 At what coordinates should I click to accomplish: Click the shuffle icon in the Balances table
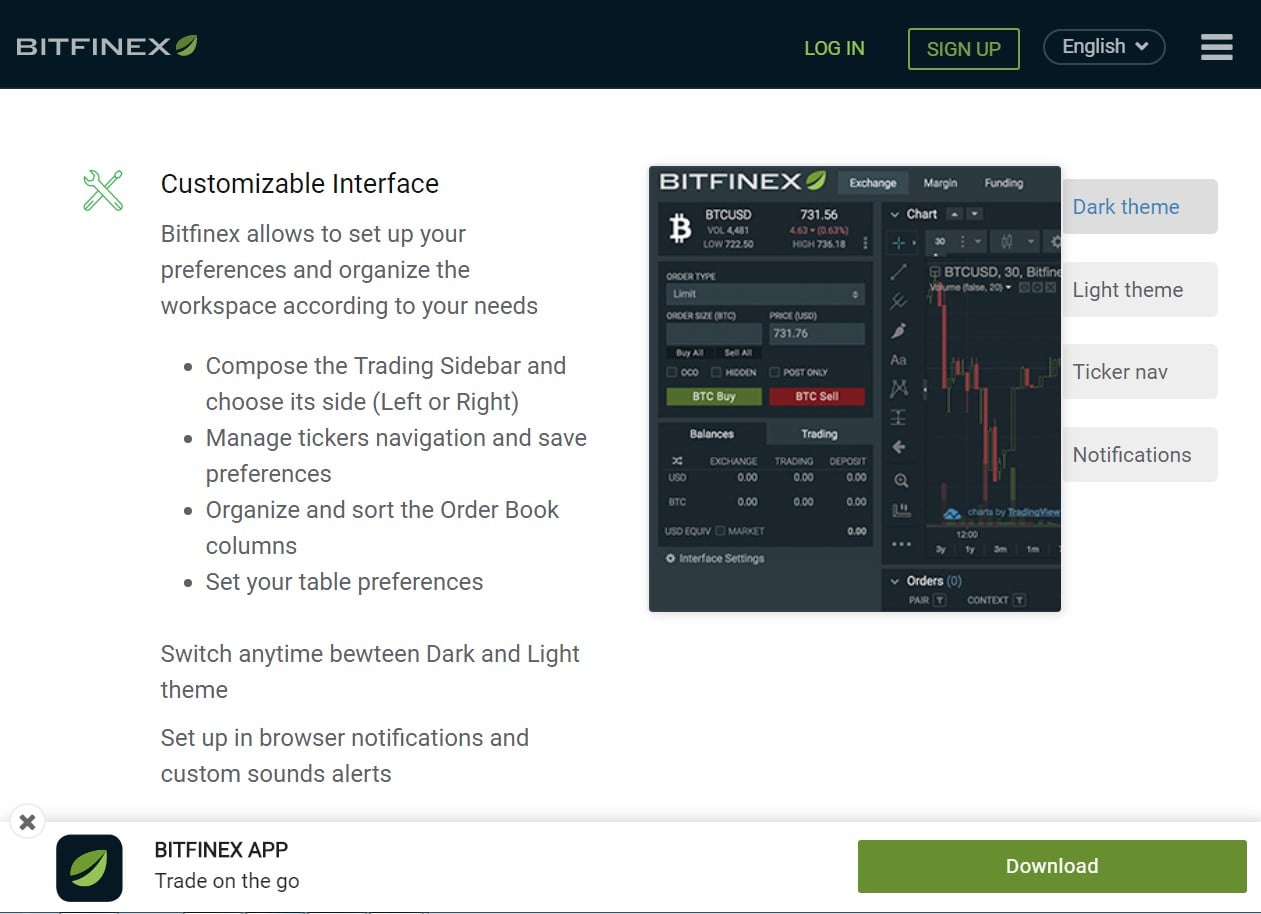[x=677, y=461]
